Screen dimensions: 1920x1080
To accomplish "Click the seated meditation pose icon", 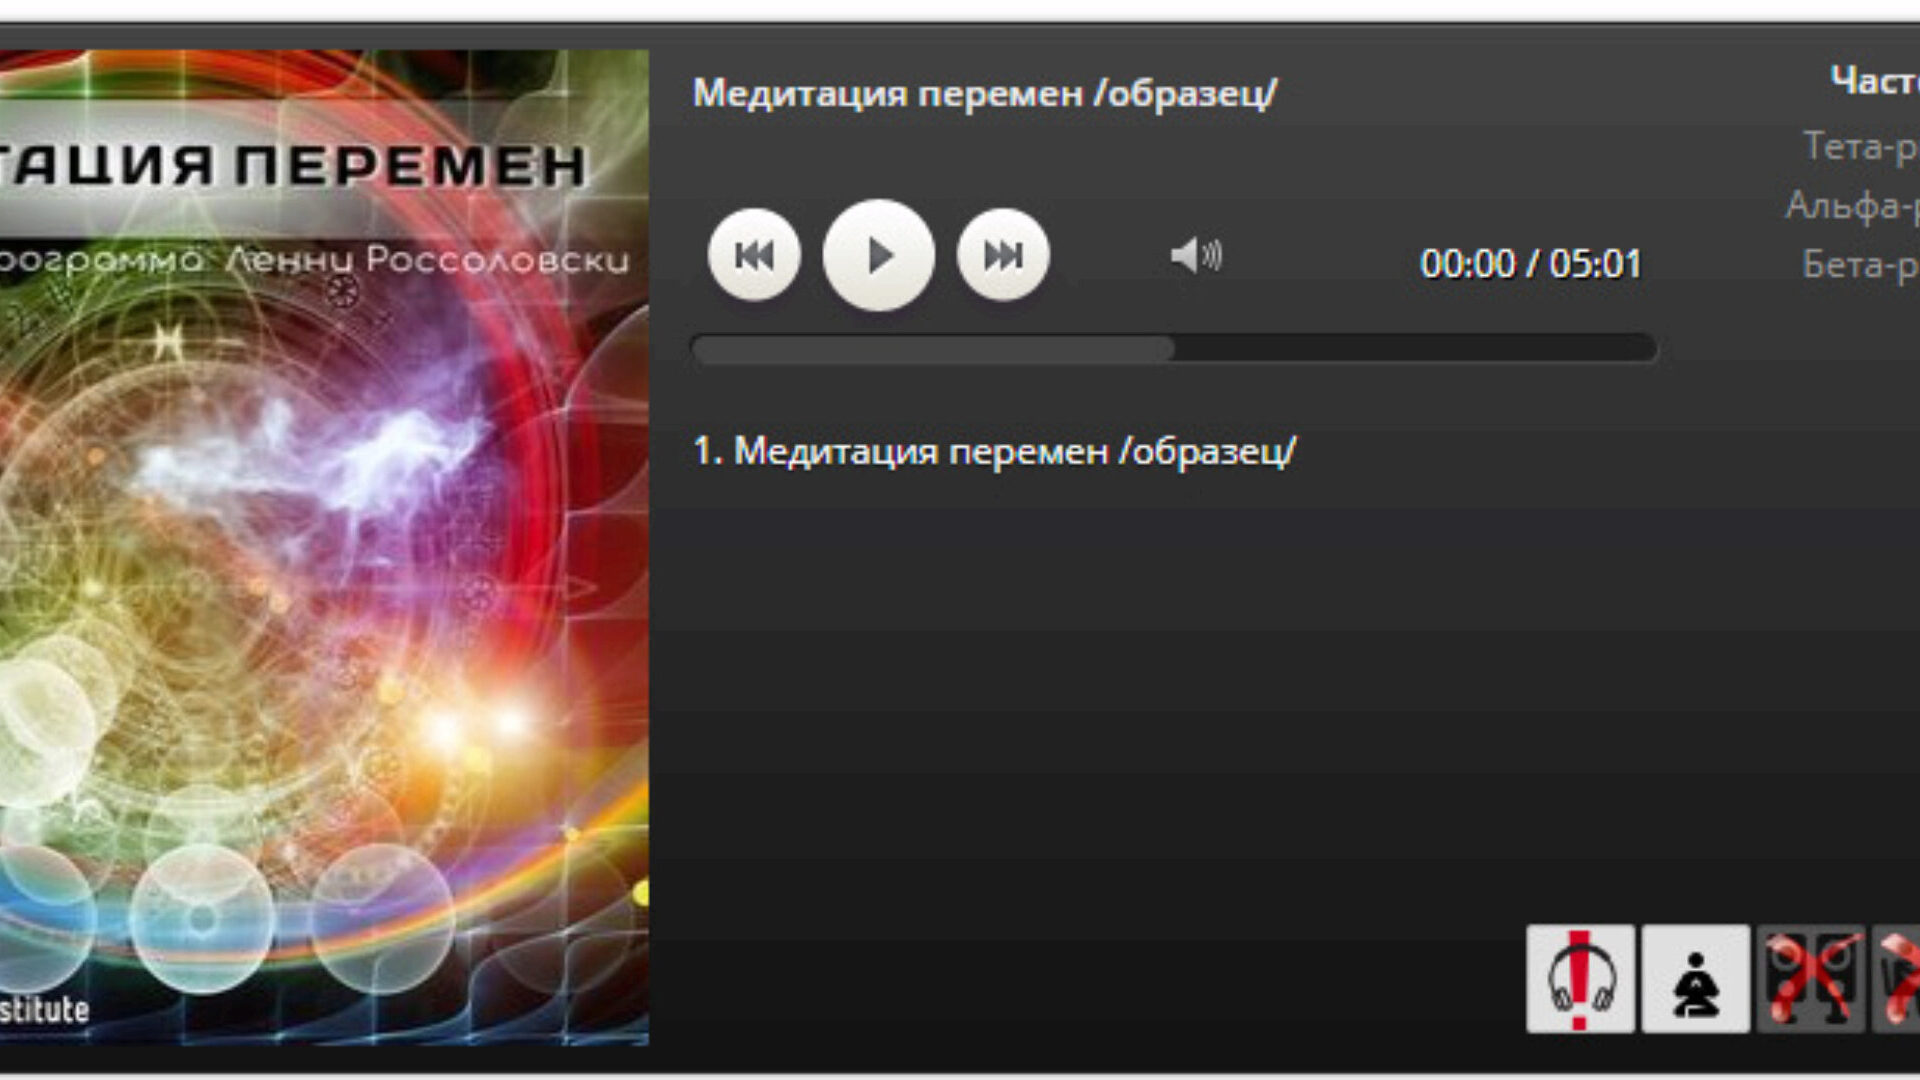I will (x=1695, y=979).
